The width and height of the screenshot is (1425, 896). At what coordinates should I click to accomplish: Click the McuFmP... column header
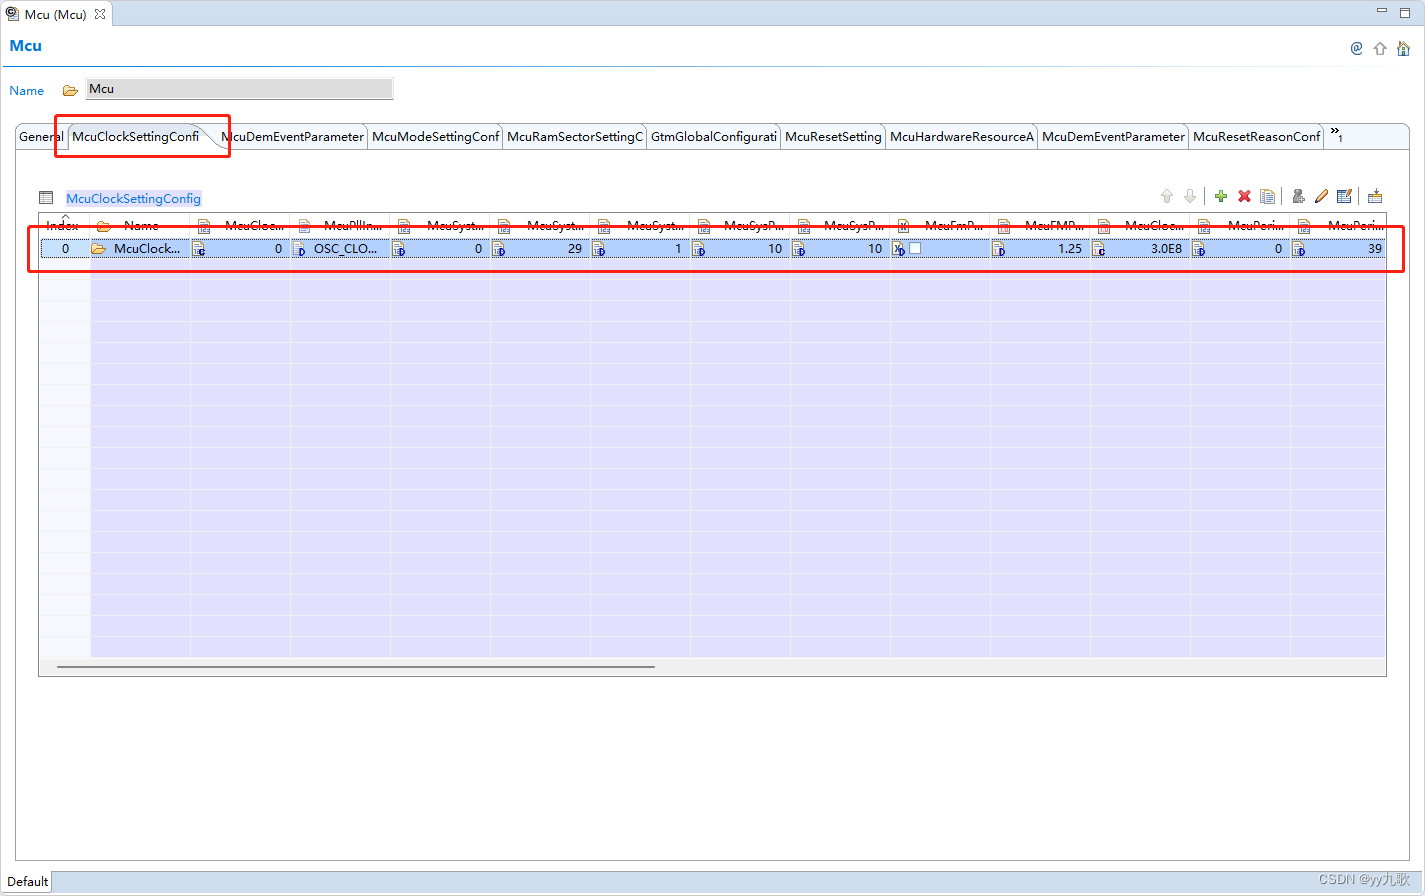click(941, 226)
